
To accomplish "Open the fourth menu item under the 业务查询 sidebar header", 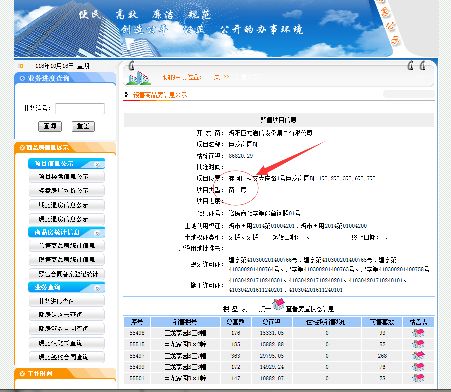I will (x=67, y=343).
